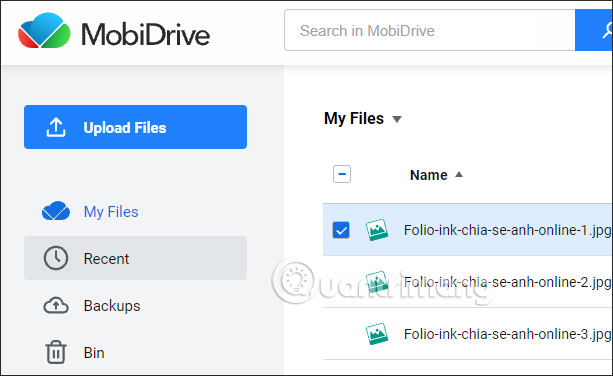Click the Backups cloud upload icon
Viewport: 613px width, 376px height.
(x=56, y=306)
